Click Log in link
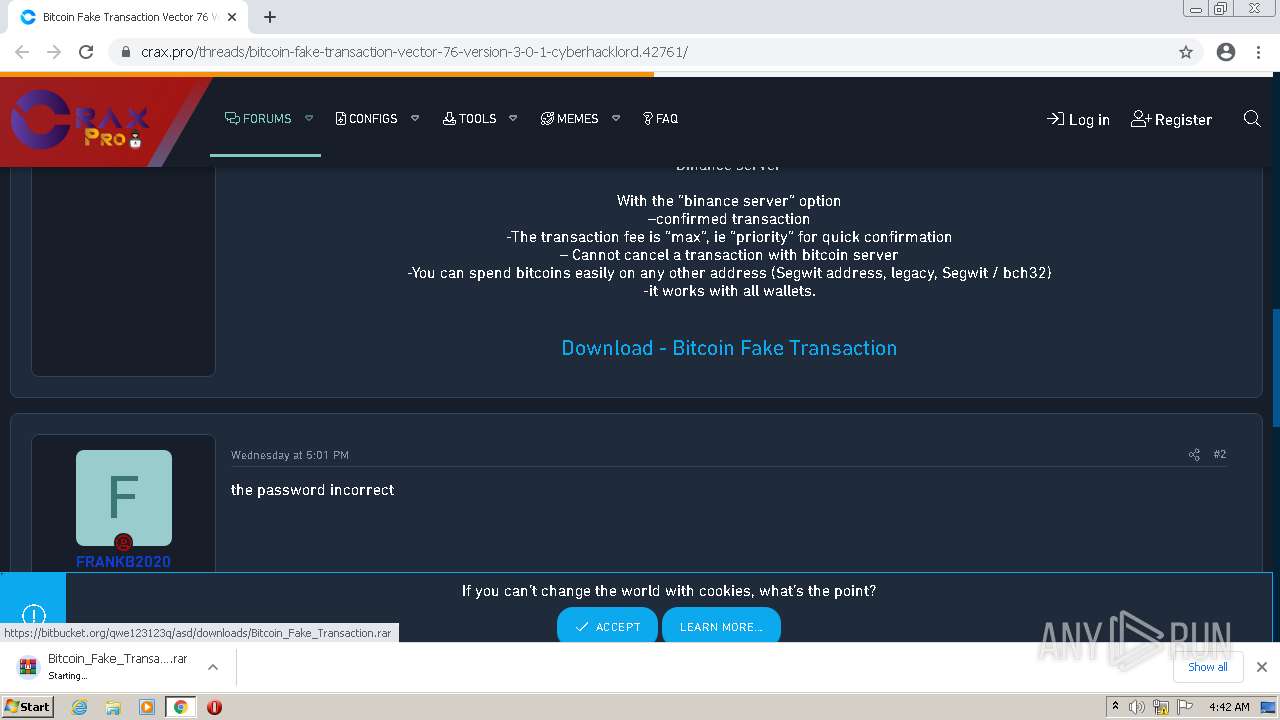This screenshot has width=1280, height=720. 1078,120
